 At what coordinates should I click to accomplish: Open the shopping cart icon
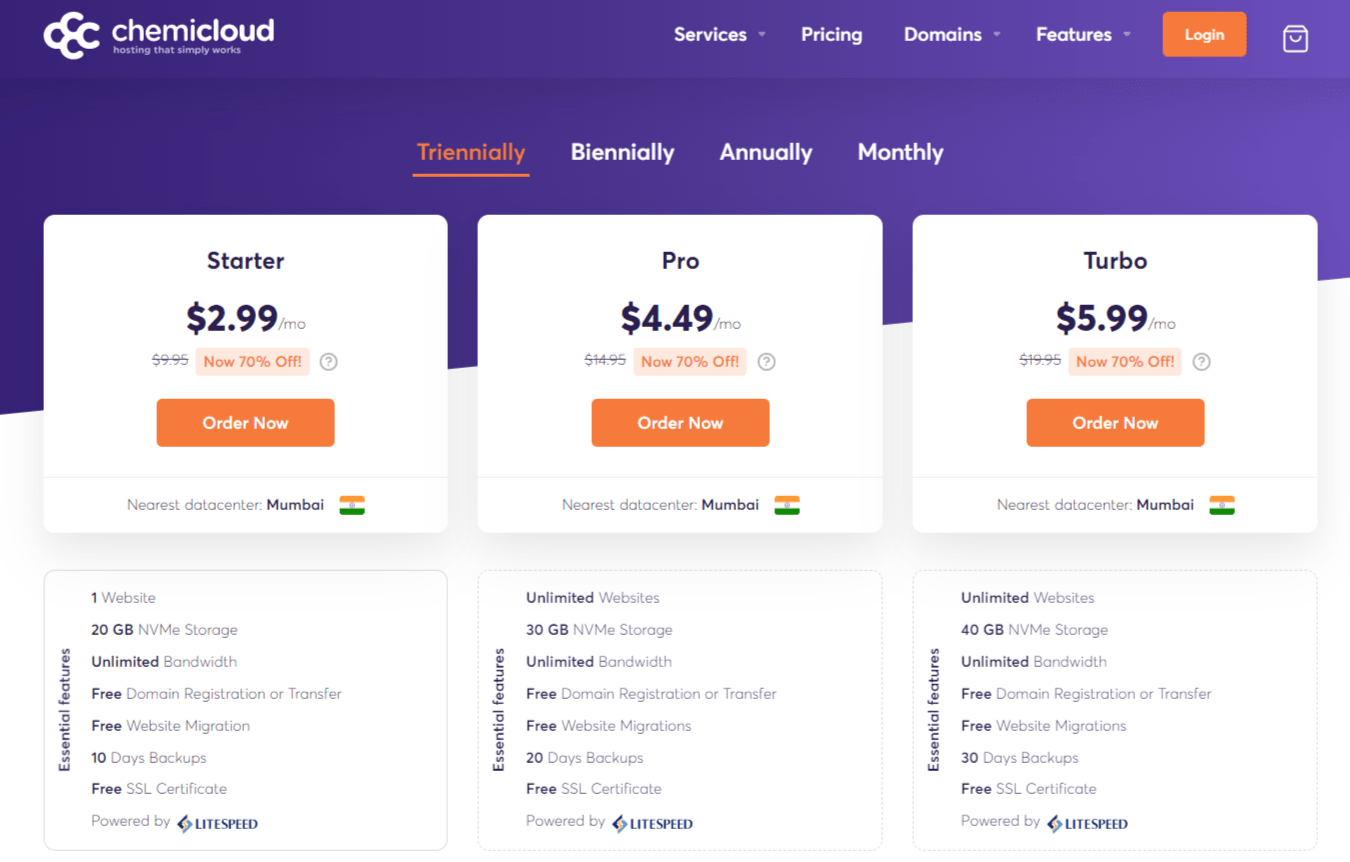1295,38
